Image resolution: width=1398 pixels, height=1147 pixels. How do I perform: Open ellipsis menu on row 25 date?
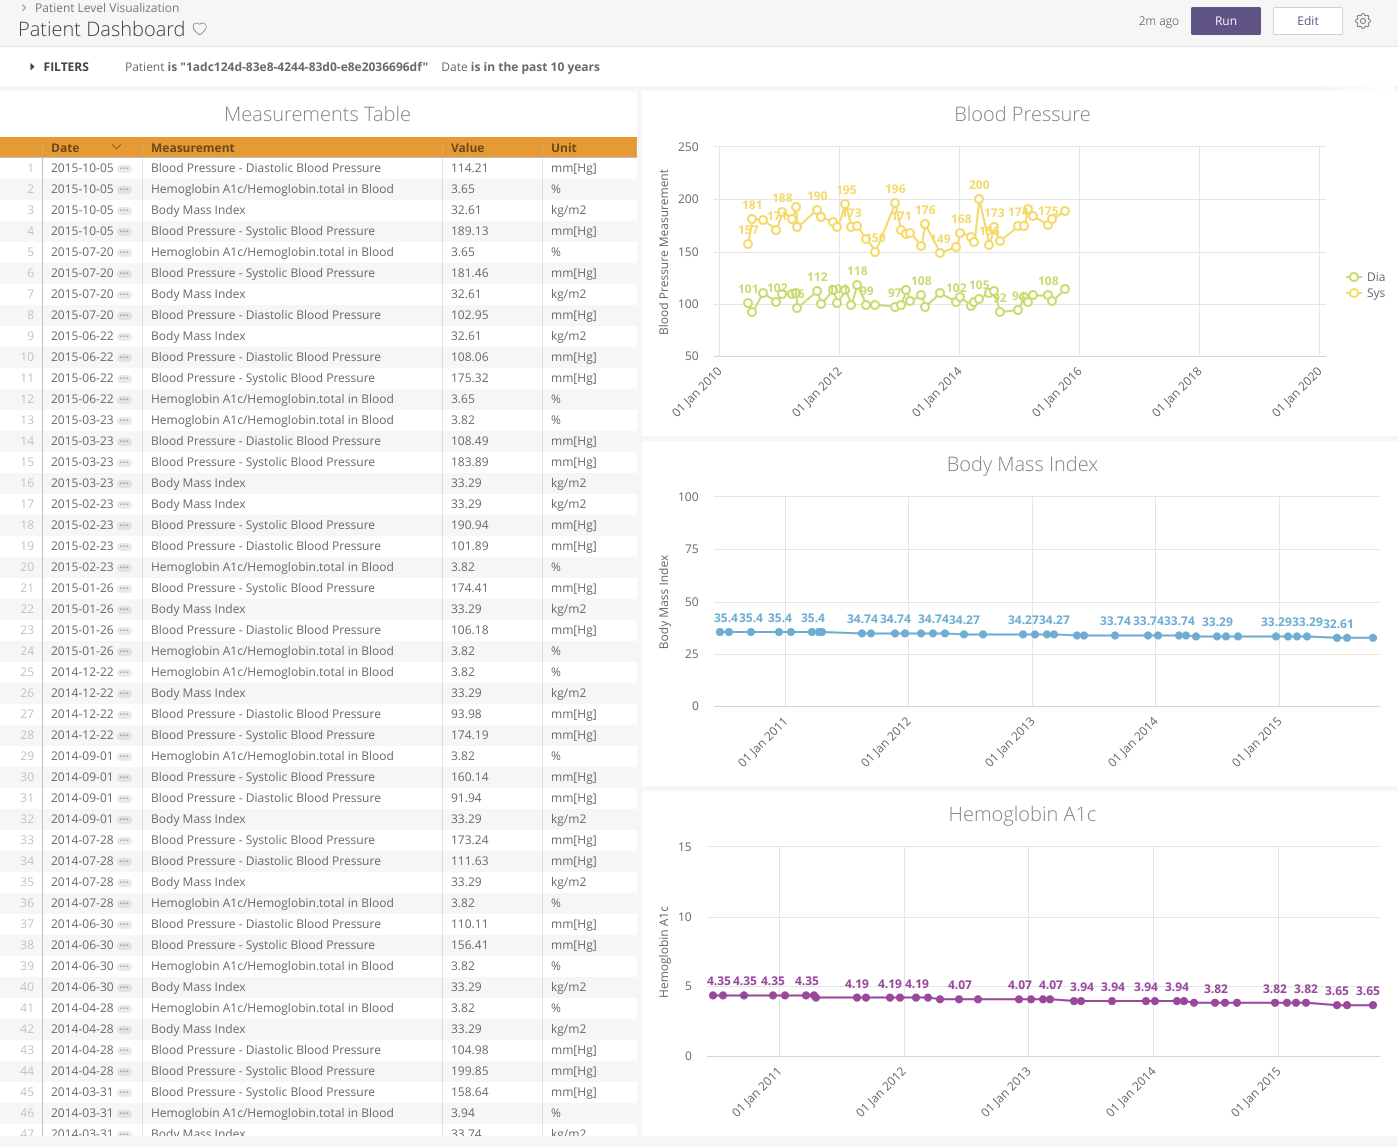tap(125, 672)
